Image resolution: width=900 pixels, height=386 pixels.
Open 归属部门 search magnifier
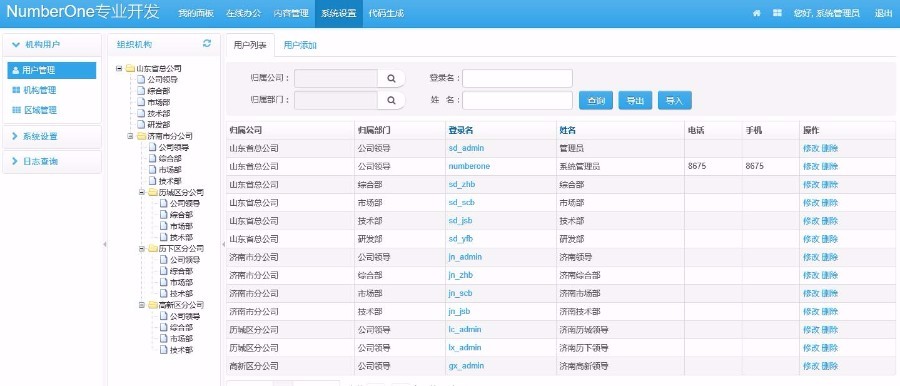click(x=391, y=101)
